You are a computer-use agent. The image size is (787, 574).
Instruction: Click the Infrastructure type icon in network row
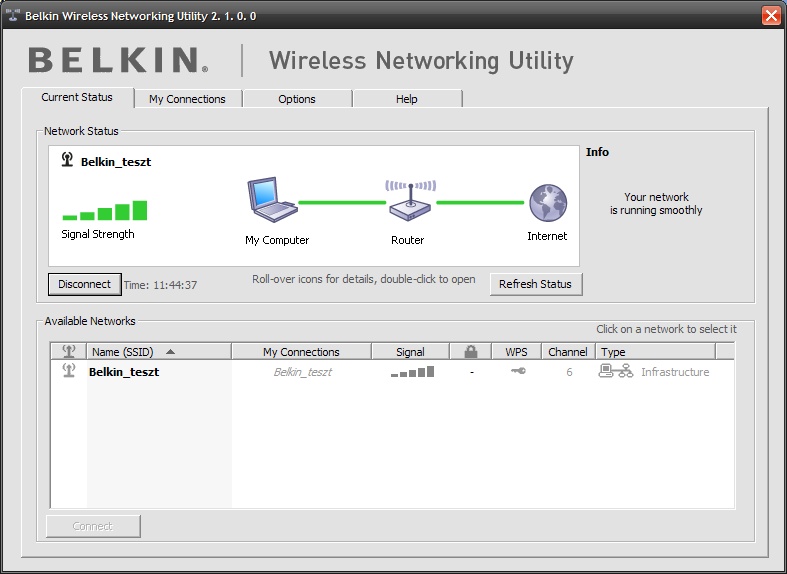click(615, 371)
